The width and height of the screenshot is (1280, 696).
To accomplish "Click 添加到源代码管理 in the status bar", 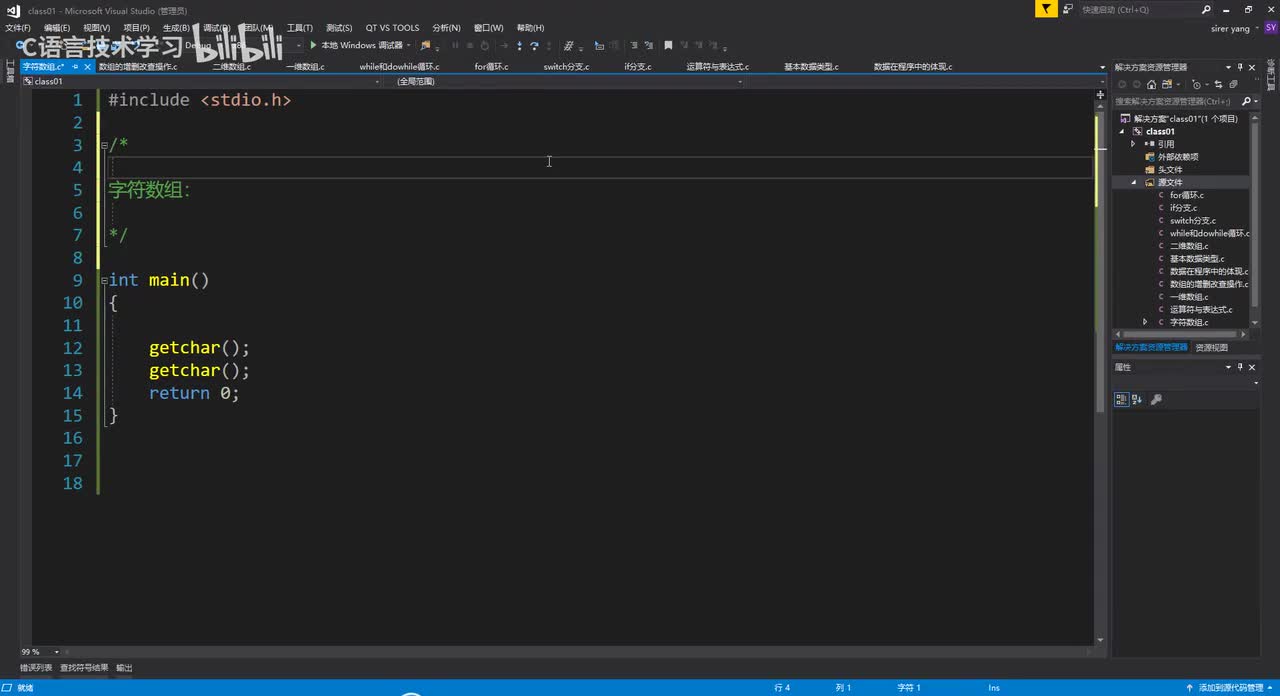I will click(x=1231, y=688).
